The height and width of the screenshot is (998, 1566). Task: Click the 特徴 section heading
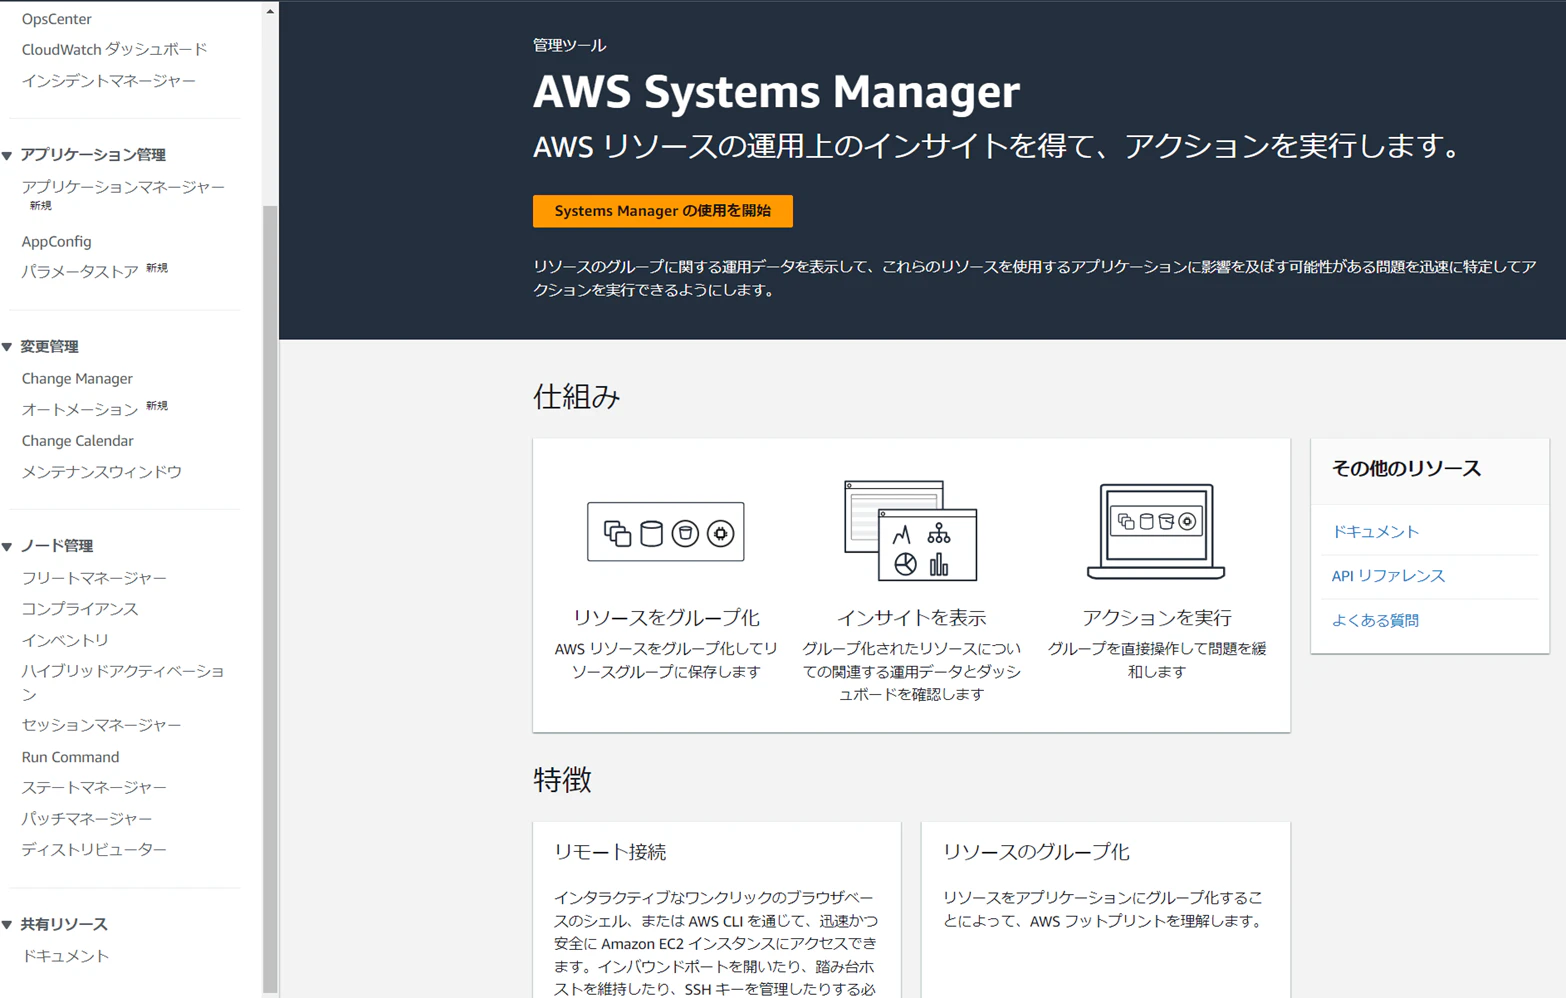pos(562,780)
